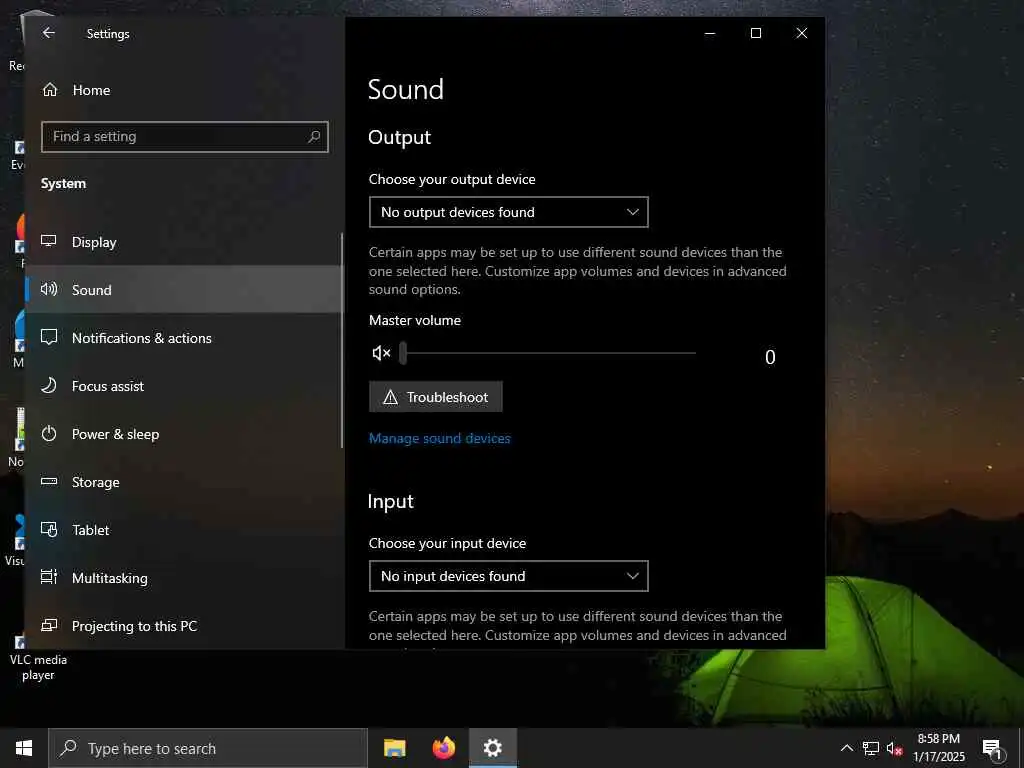Click the Master volume slider track

(x=549, y=353)
